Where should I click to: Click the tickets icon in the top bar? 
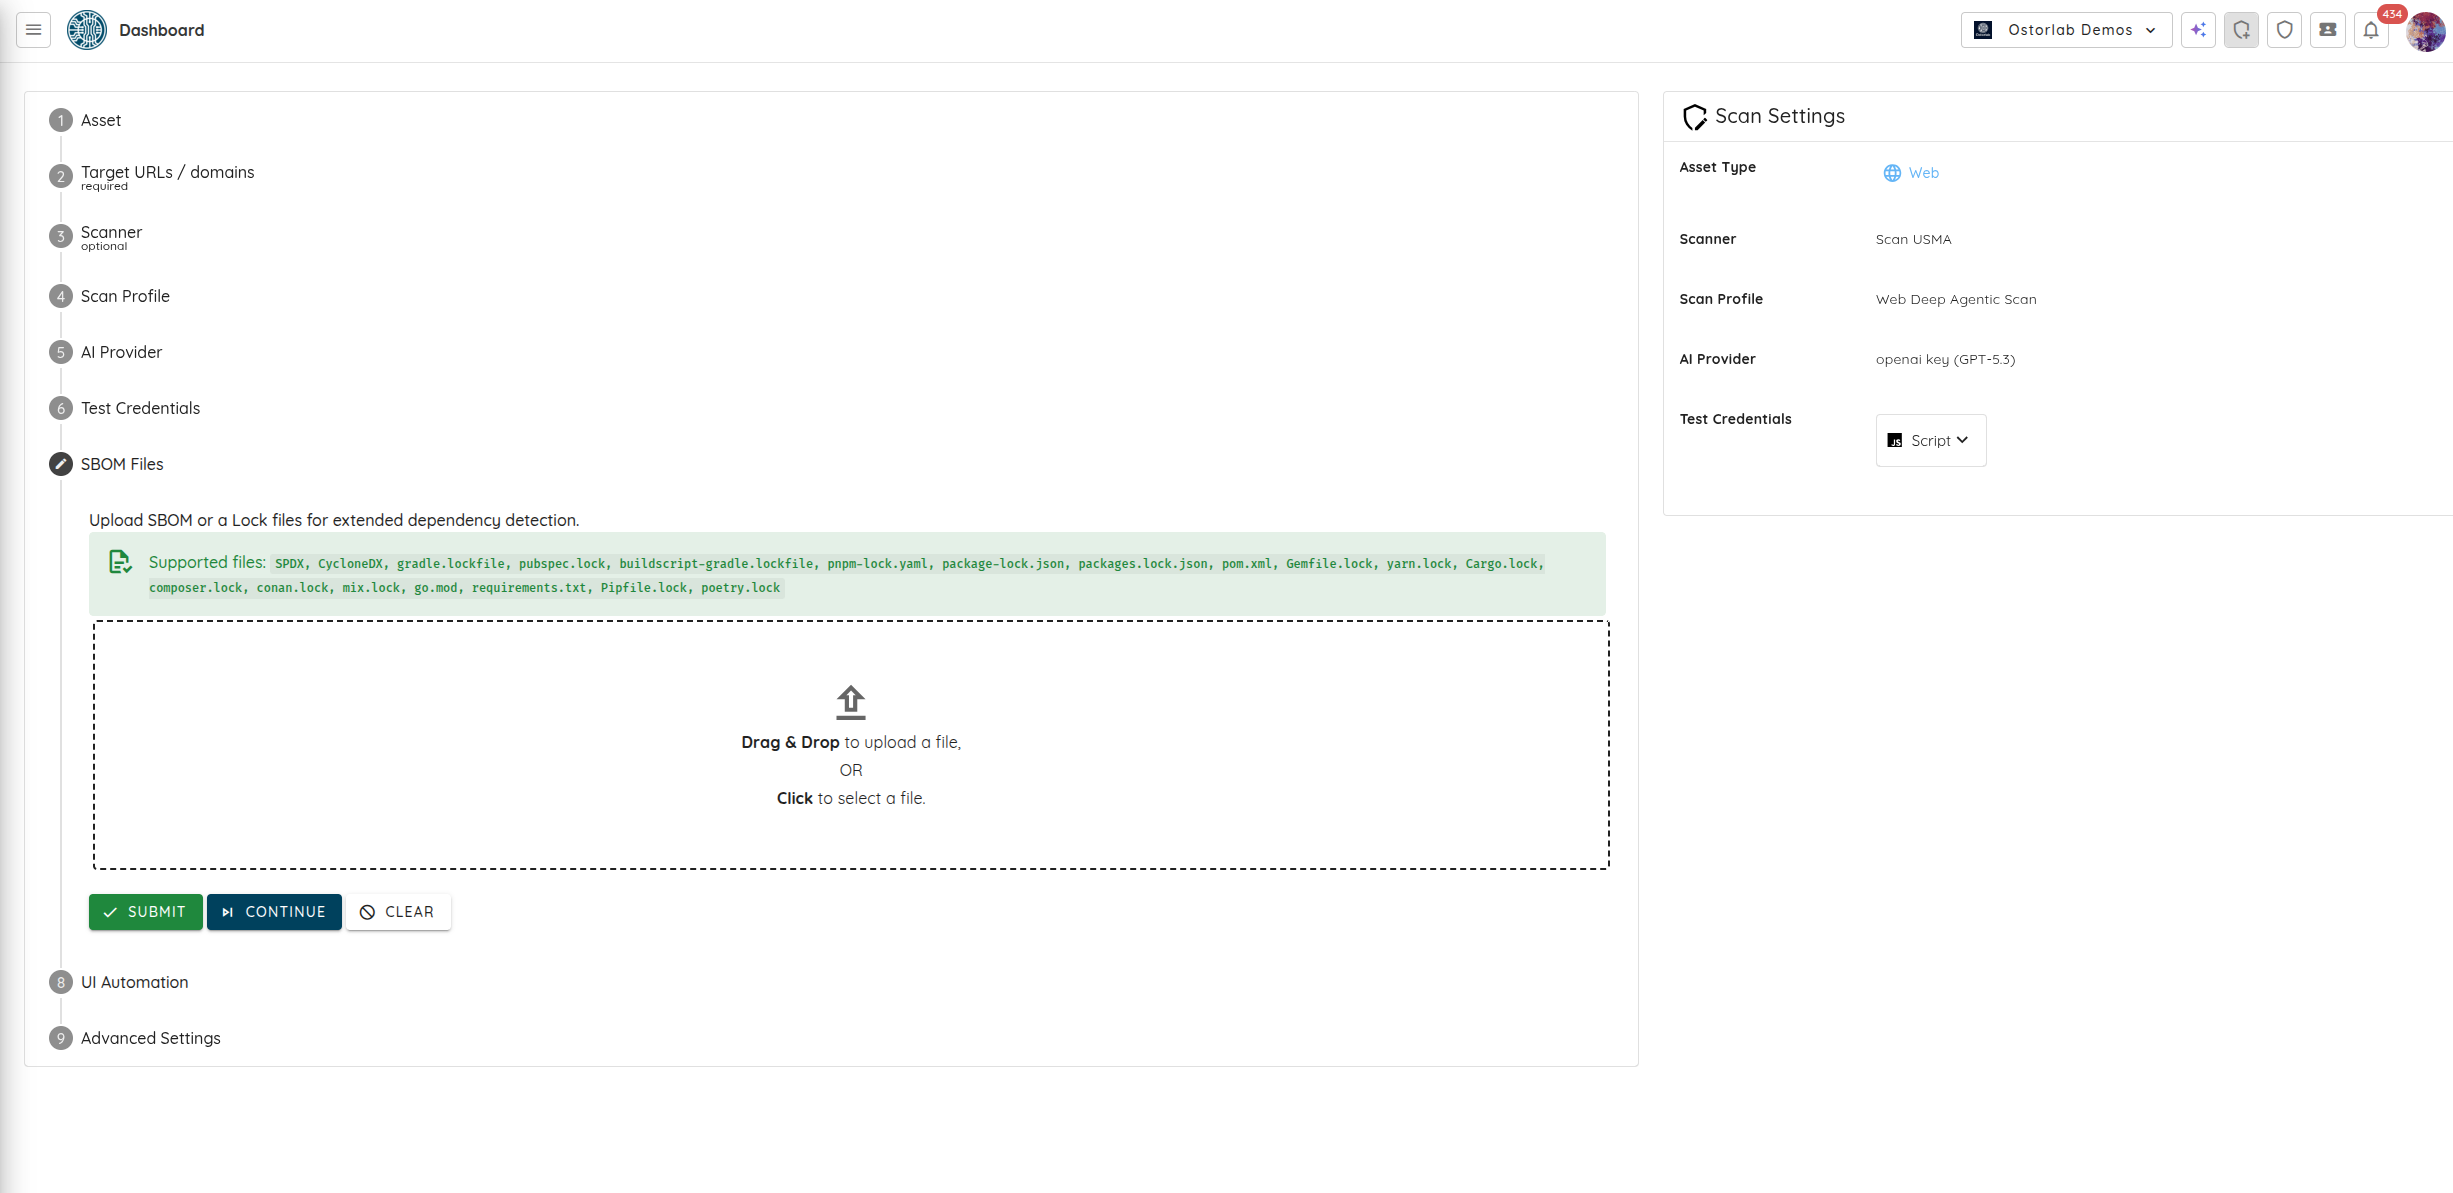point(2327,30)
